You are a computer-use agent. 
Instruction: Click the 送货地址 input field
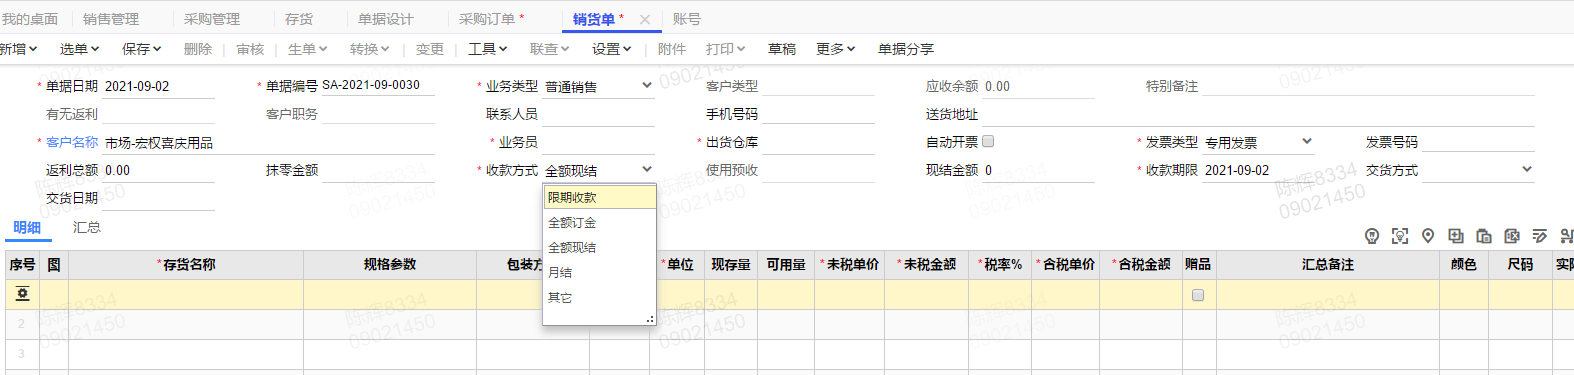tap(1257, 114)
